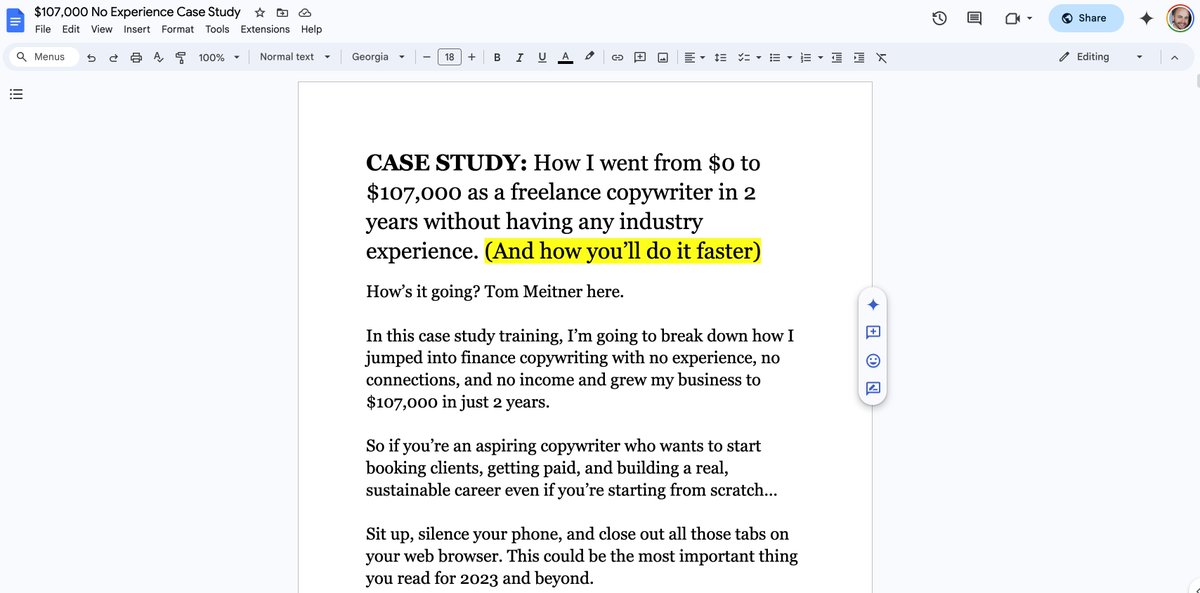Open the comments panel icon
This screenshot has height=593, width=1200.
pyautogui.click(x=974, y=18)
